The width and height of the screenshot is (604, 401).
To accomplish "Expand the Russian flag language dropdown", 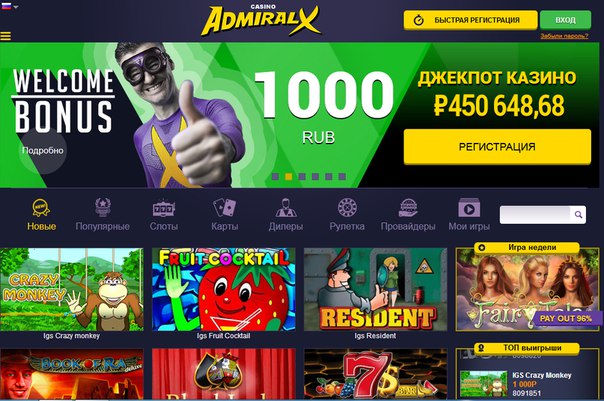I will pos(10,7).
